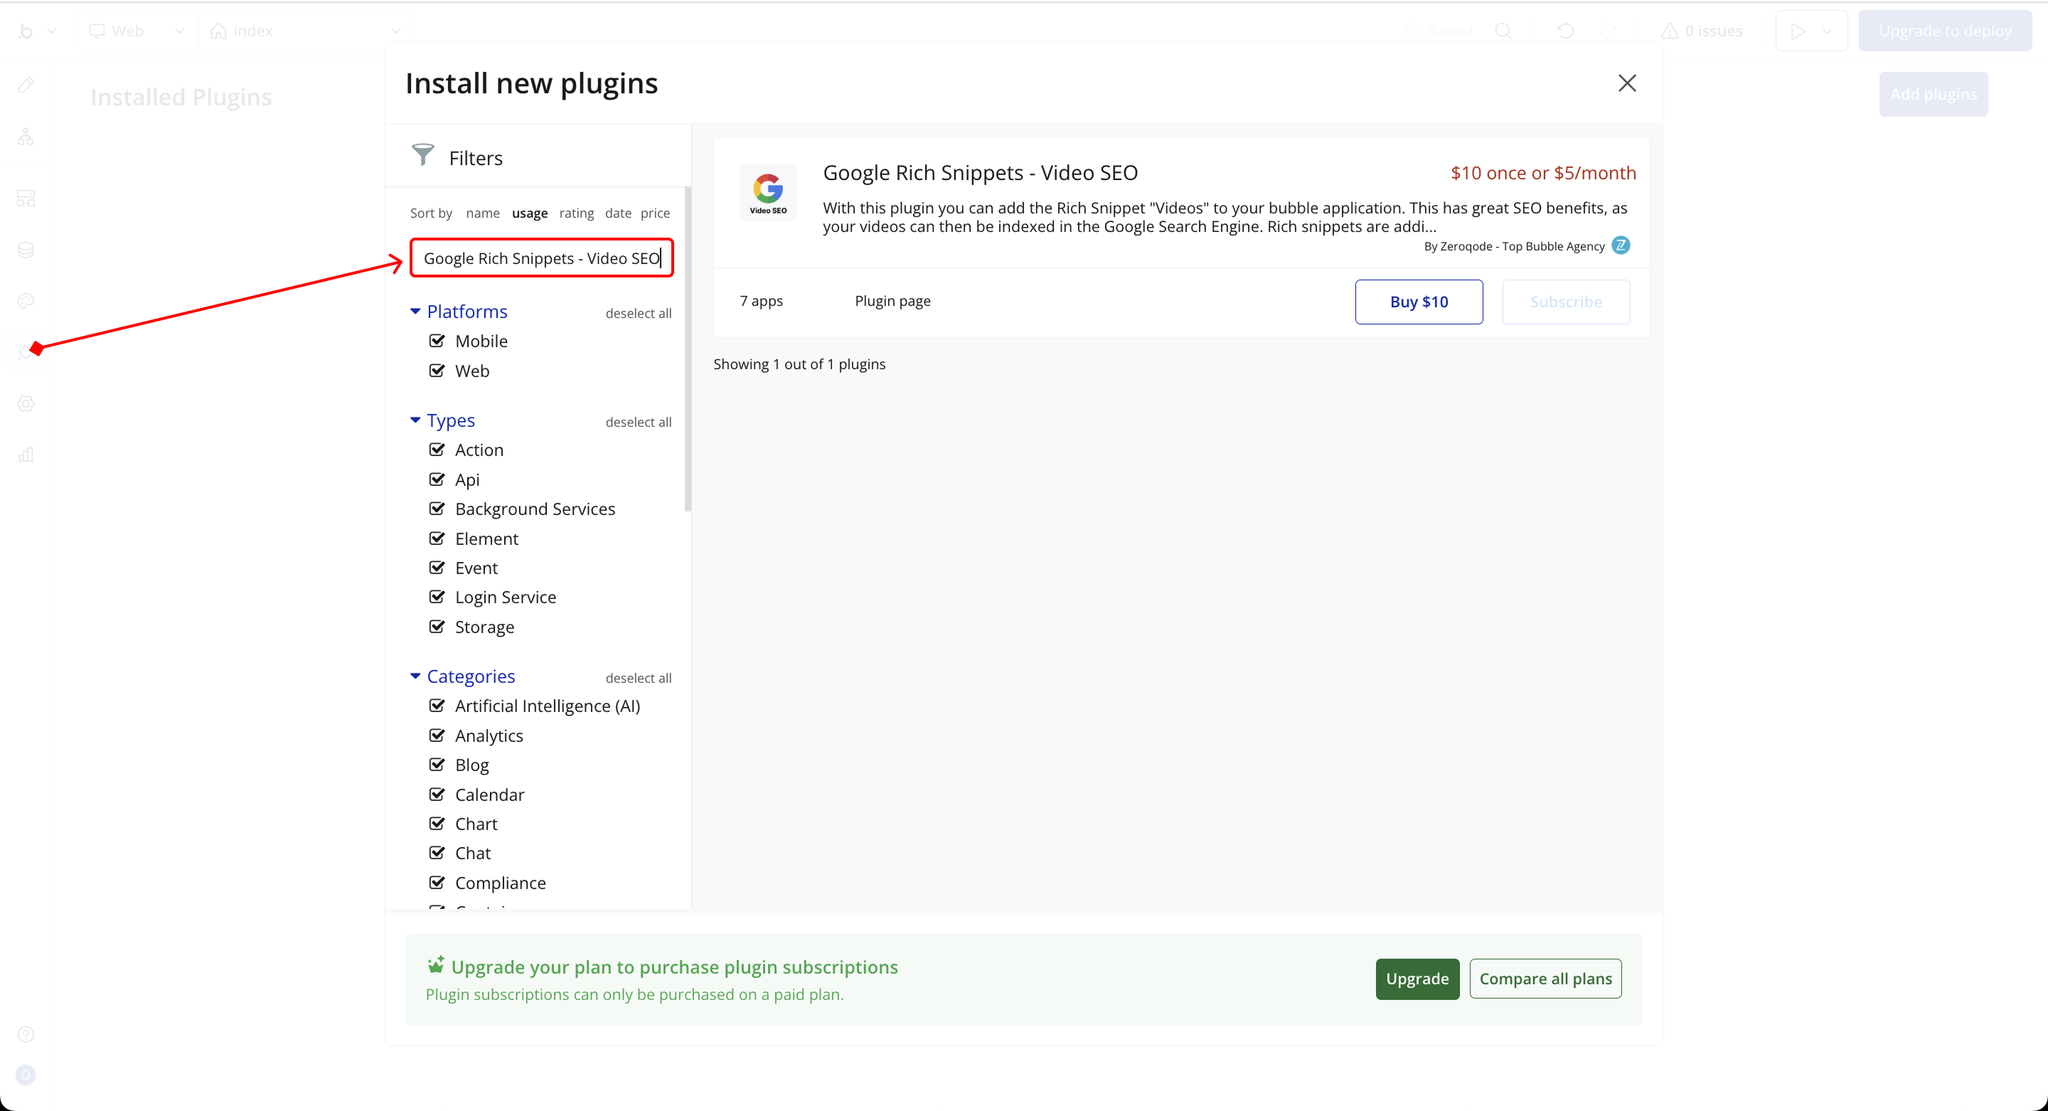
Task: Sort plugins by rating
Action: click(576, 213)
